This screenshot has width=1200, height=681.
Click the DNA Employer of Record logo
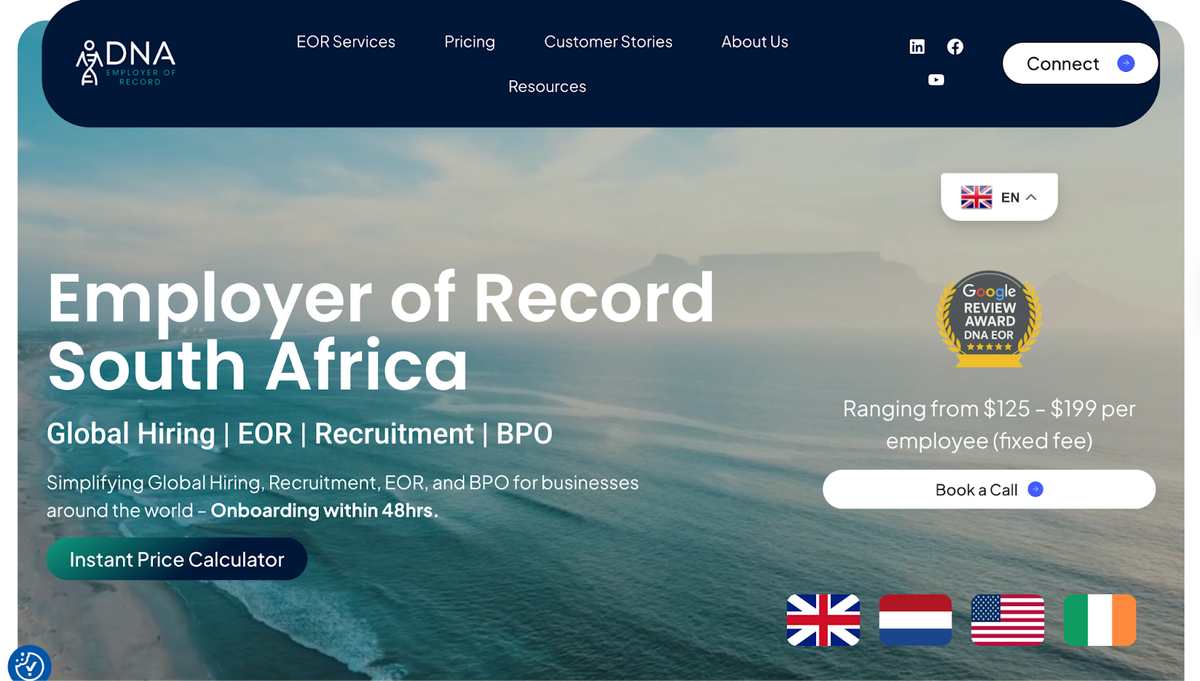(x=126, y=63)
